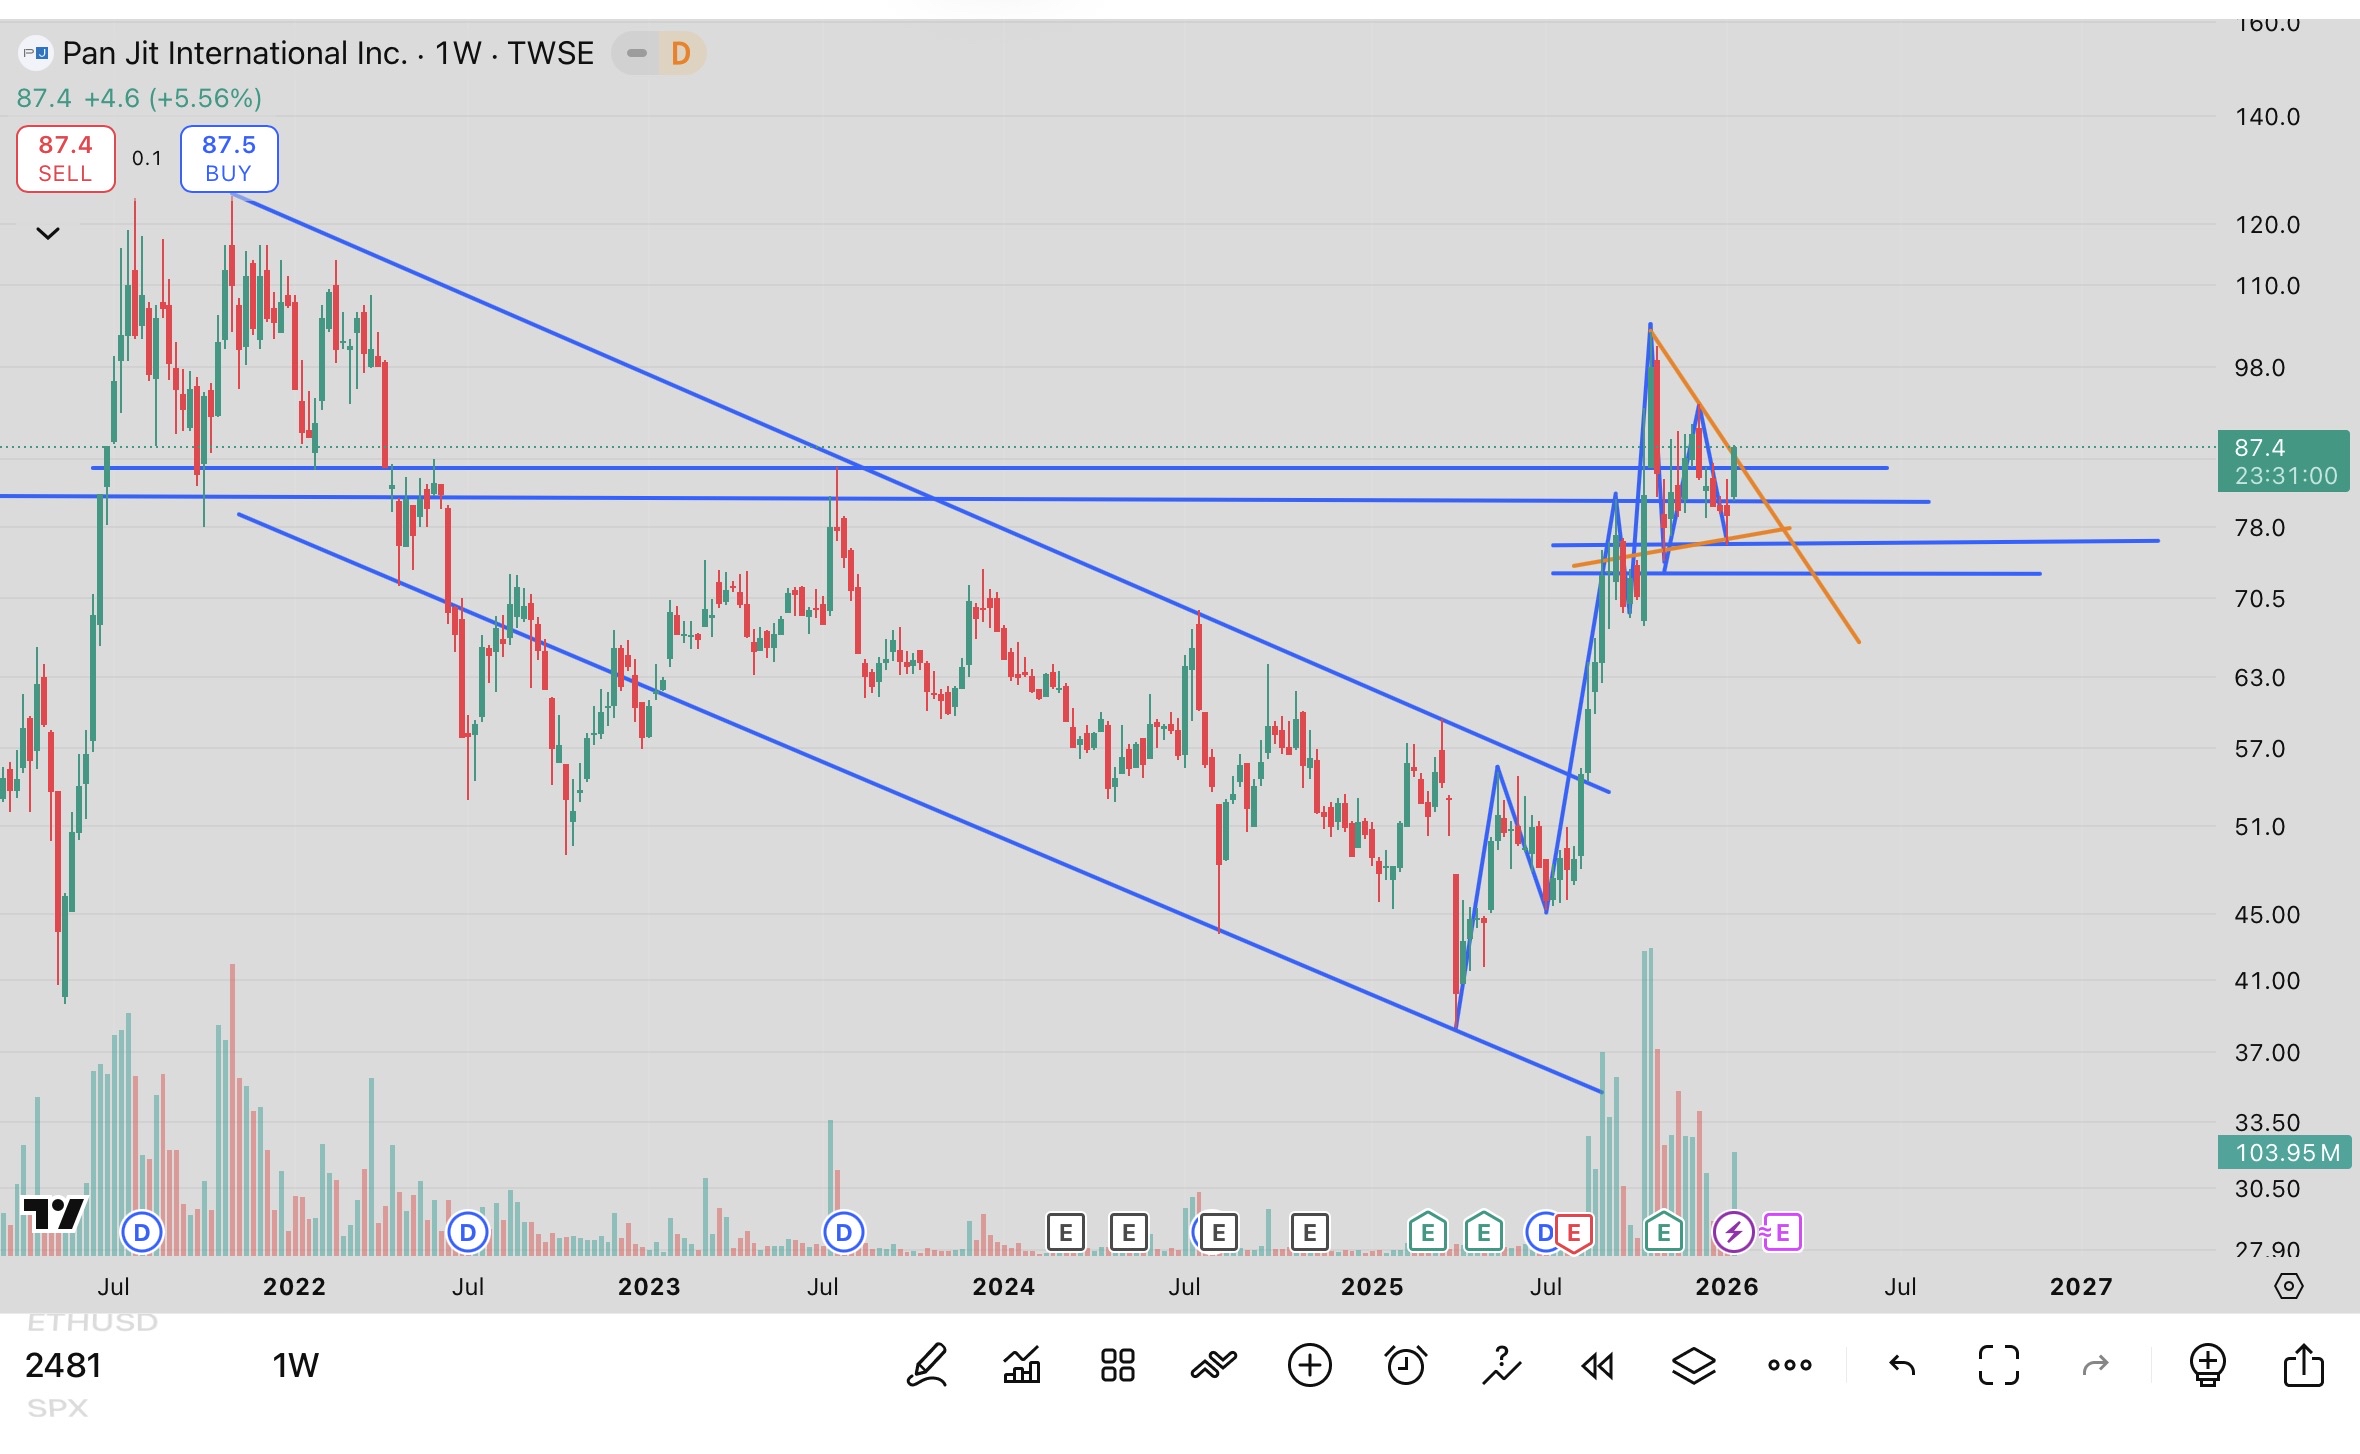Open the 2481 symbol search
The width and height of the screenshot is (2360, 1454).
pos(63,1365)
